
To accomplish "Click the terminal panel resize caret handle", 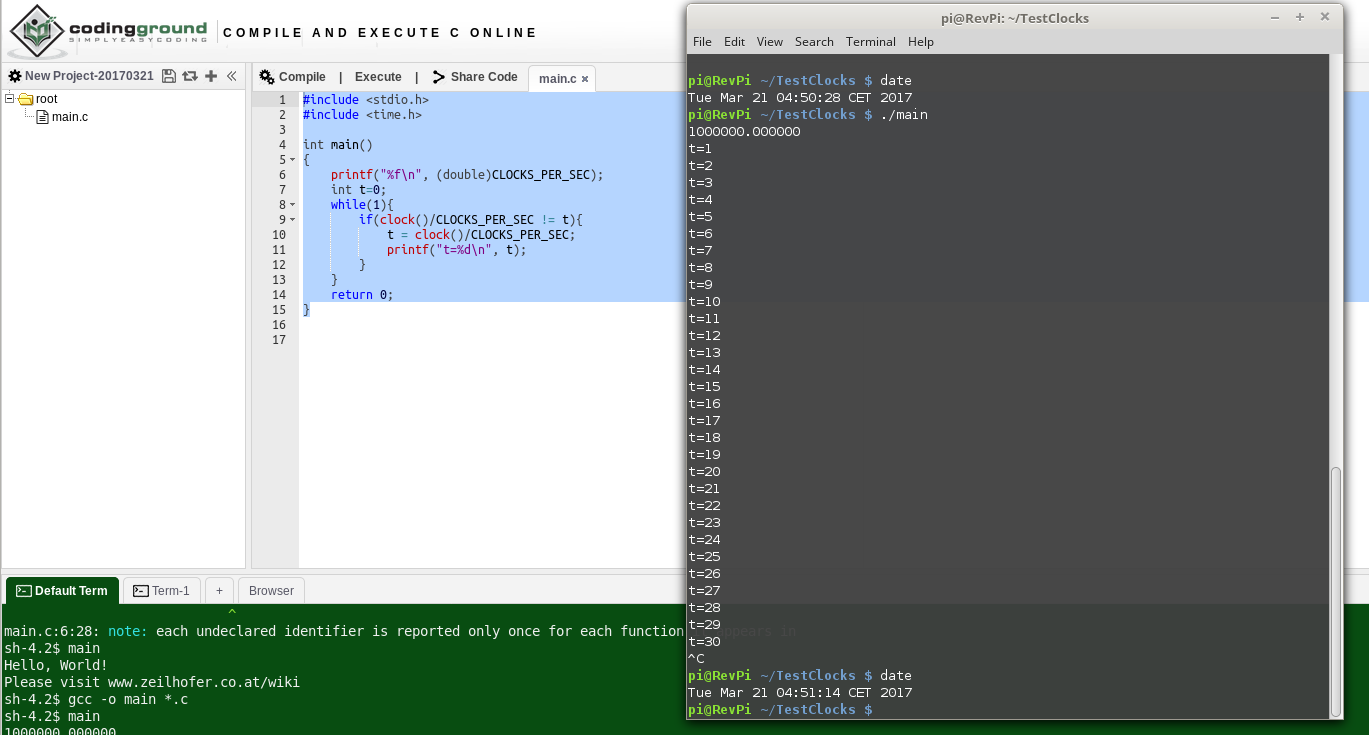I will click(x=232, y=611).
